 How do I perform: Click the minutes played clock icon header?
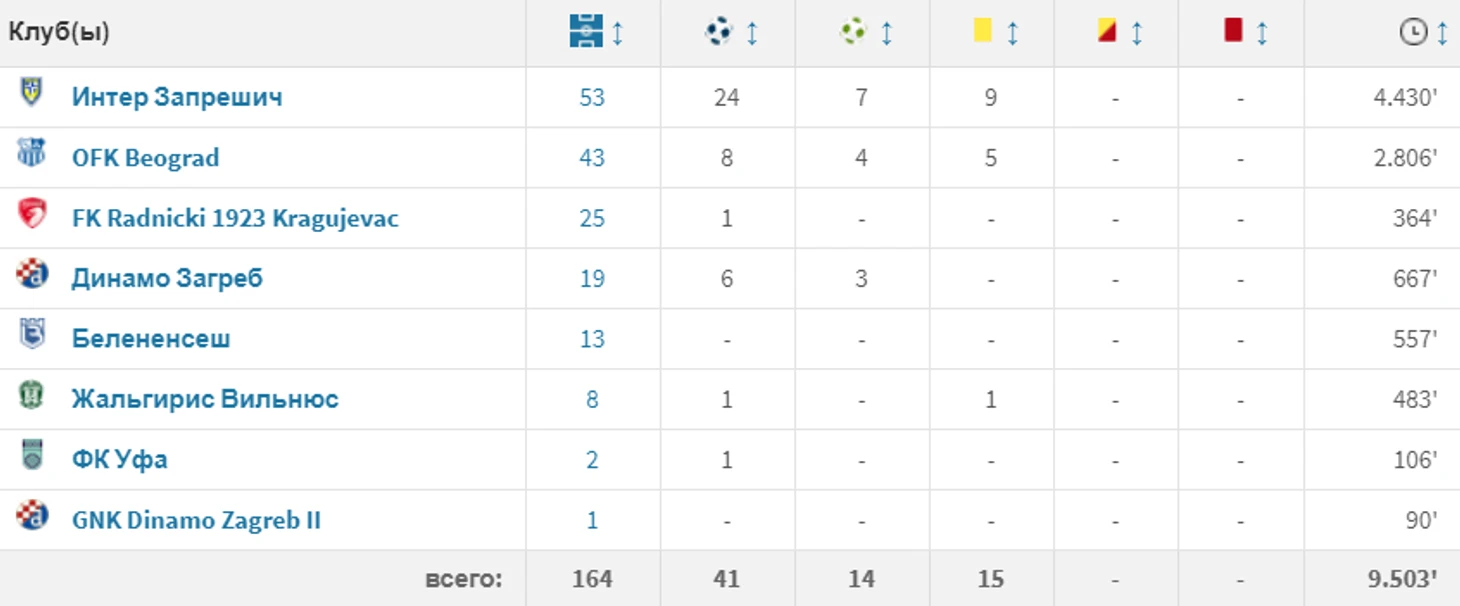pyautogui.click(x=1413, y=33)
